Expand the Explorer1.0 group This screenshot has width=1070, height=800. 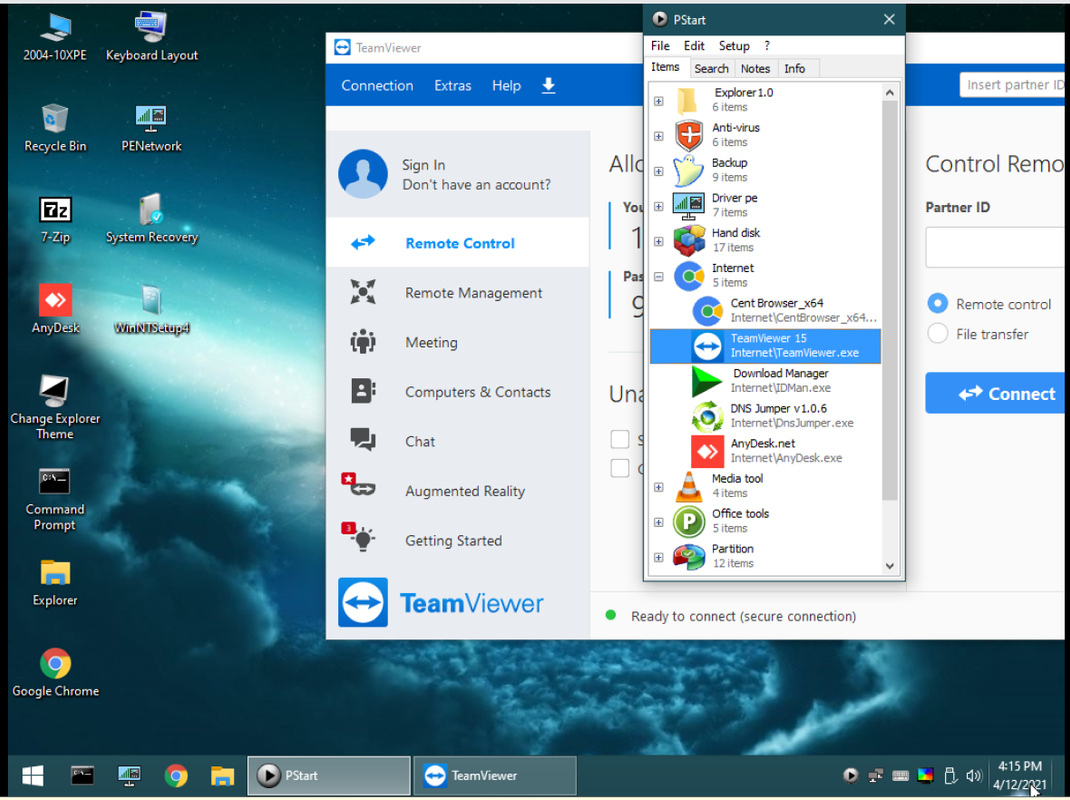[659, 101]
